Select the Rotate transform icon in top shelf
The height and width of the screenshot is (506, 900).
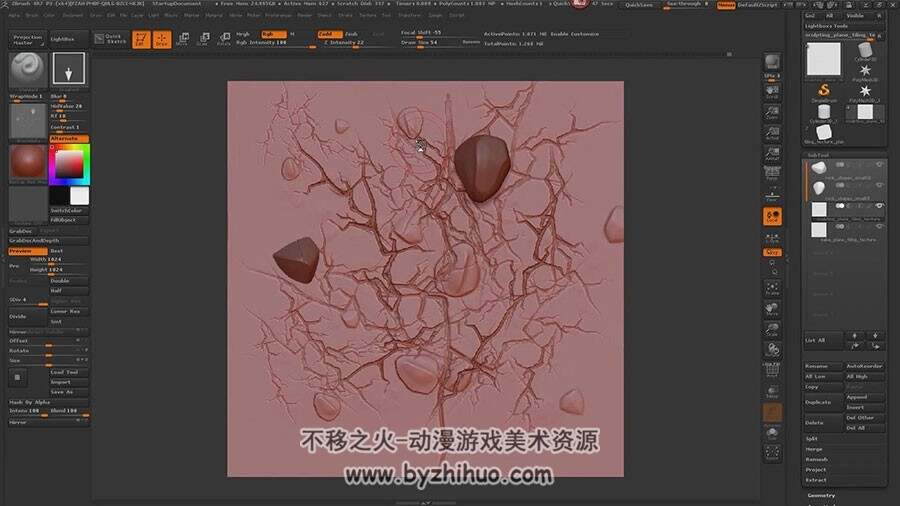tap(224, 39)
